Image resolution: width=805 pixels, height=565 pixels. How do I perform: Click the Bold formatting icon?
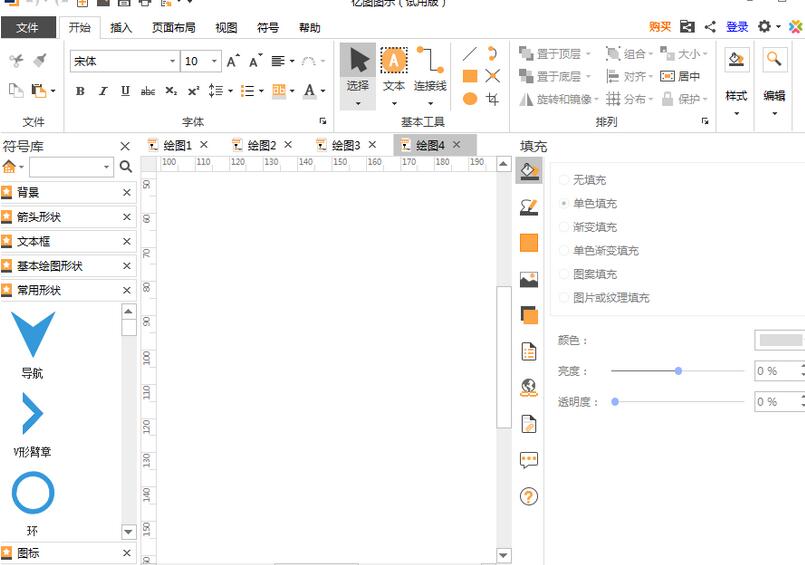coord(80,91)
